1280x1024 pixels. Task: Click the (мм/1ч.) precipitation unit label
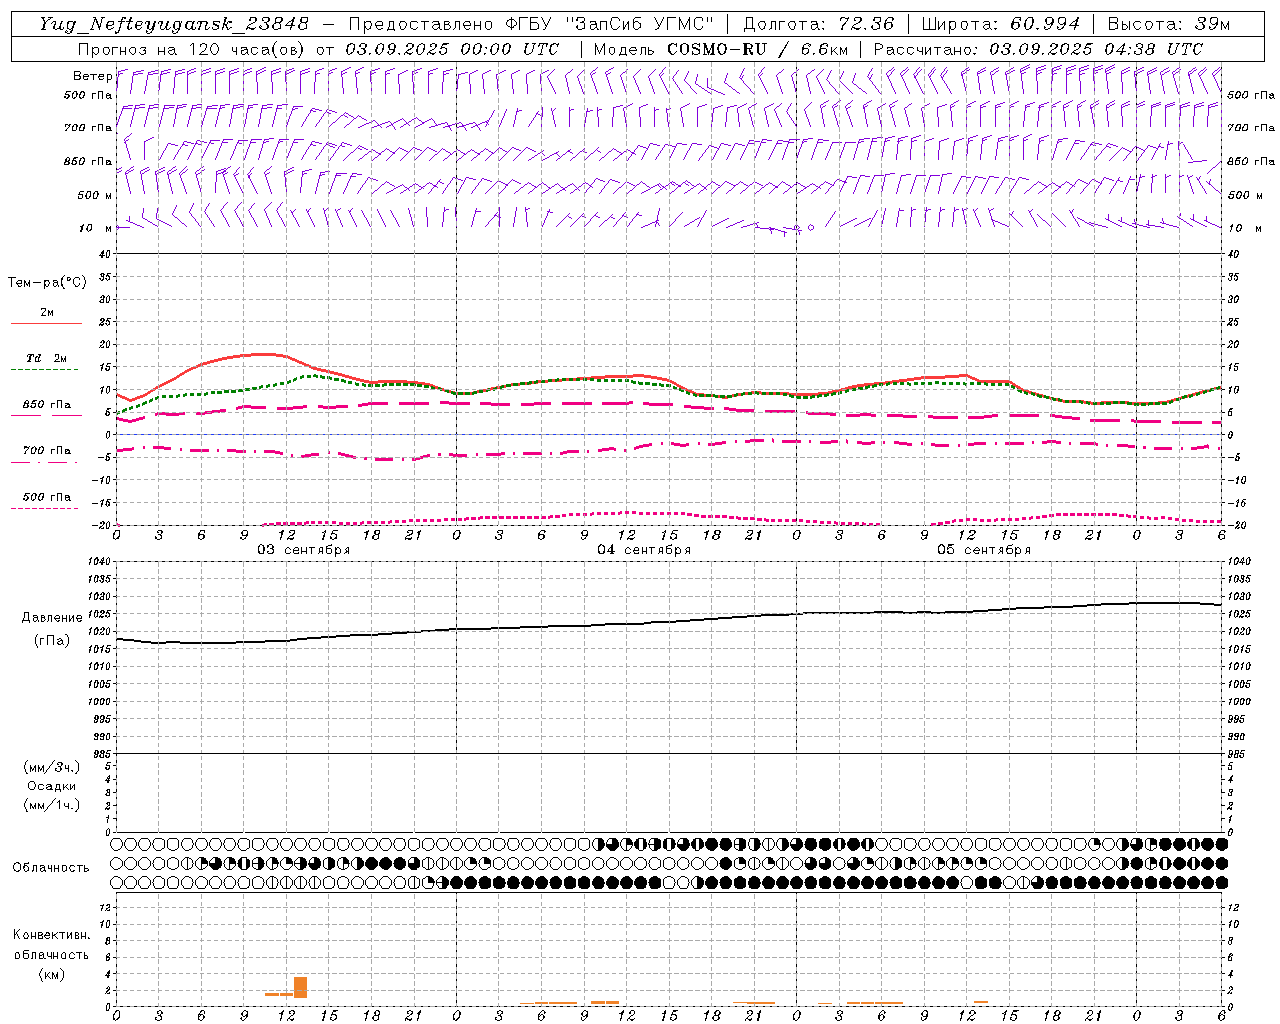coord(52,805)
